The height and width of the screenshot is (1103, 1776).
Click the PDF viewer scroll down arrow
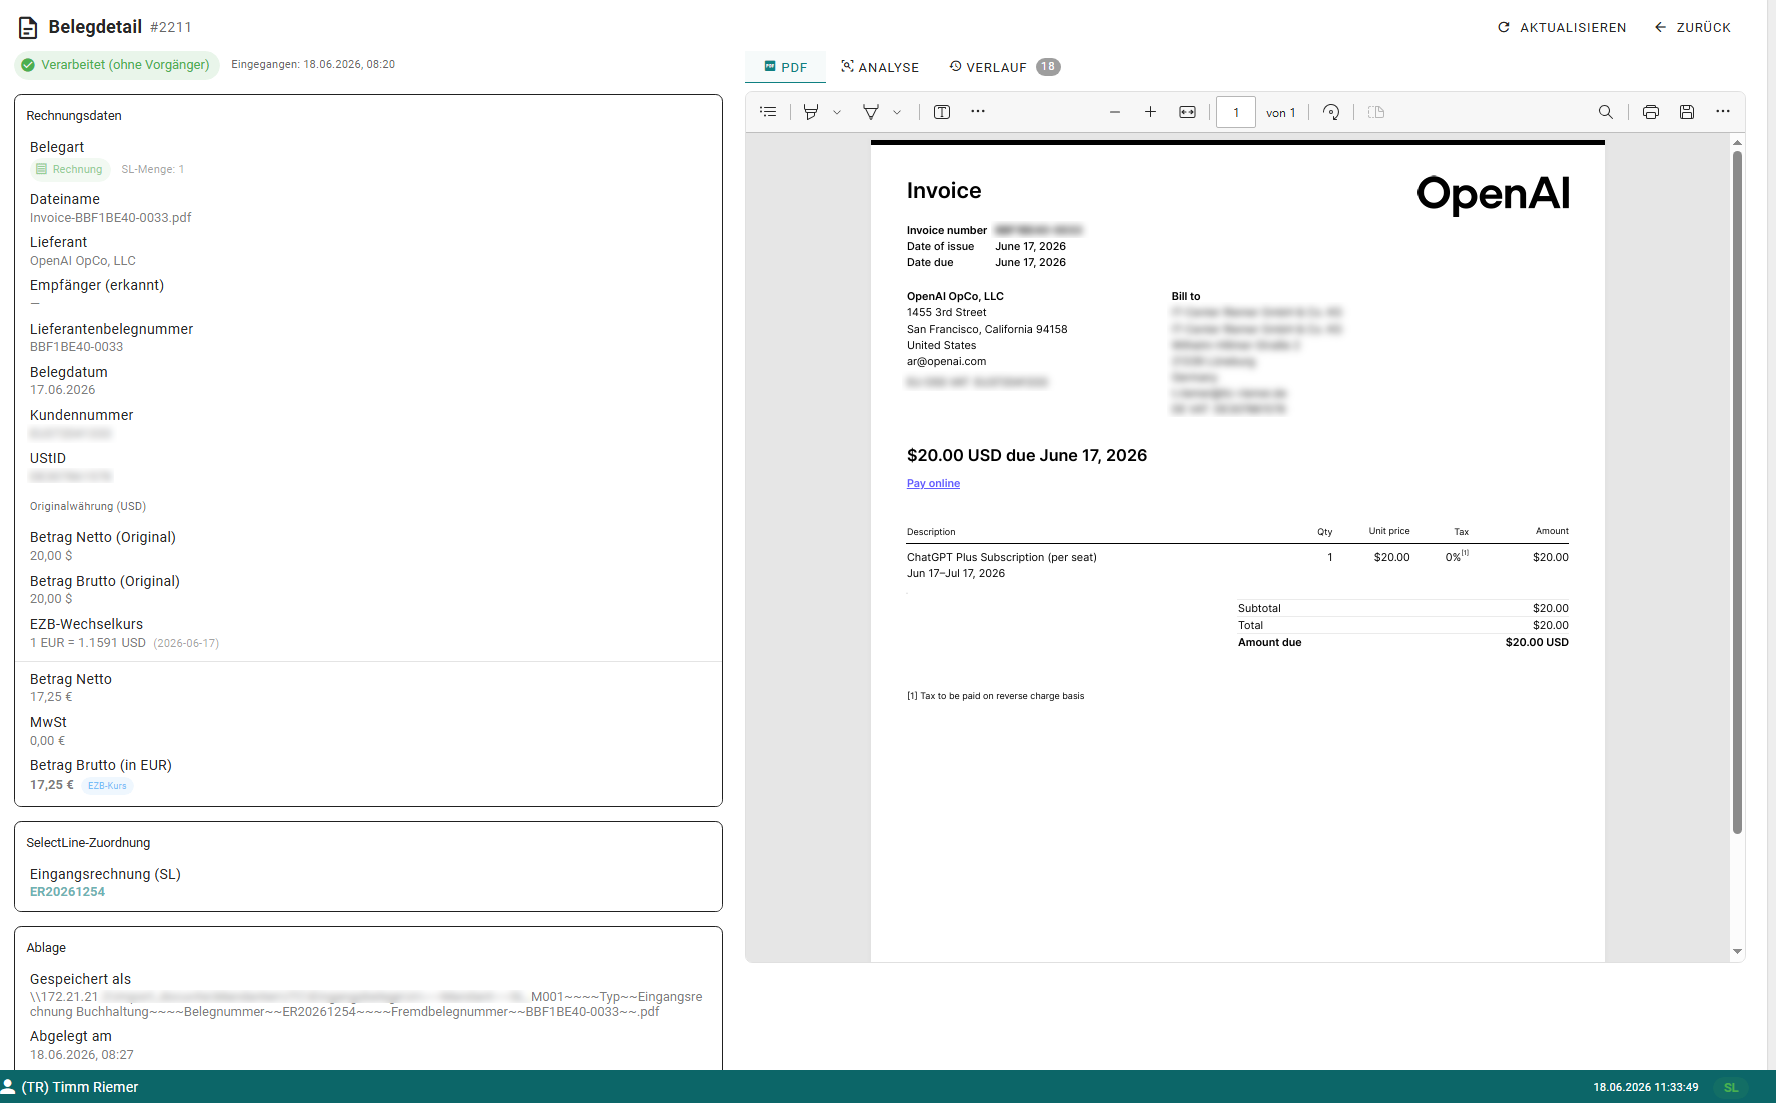click(1737, 951)
